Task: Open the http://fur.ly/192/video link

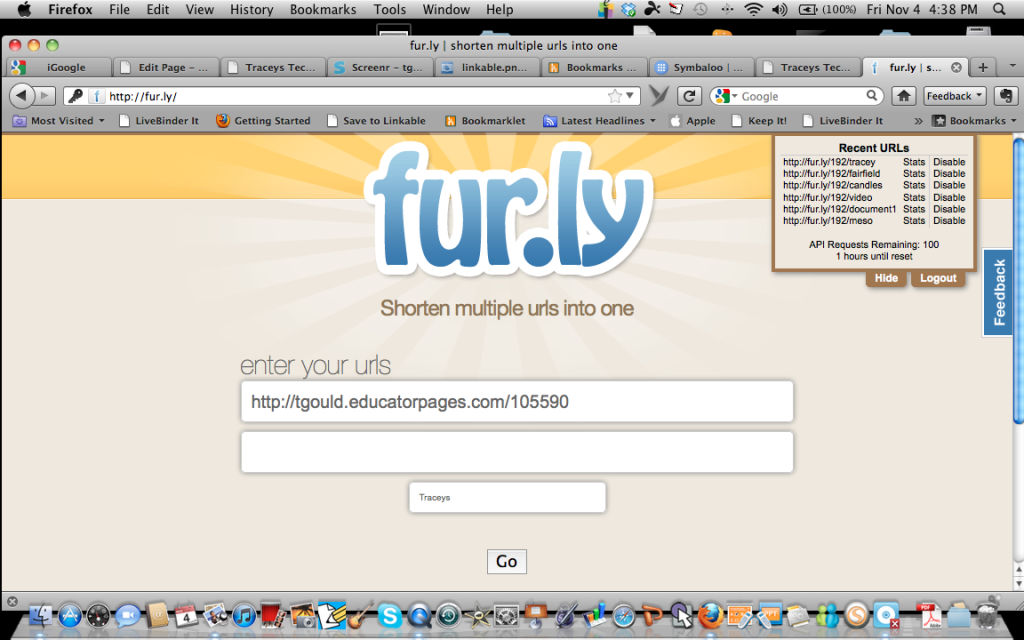Action: [827, 197]
